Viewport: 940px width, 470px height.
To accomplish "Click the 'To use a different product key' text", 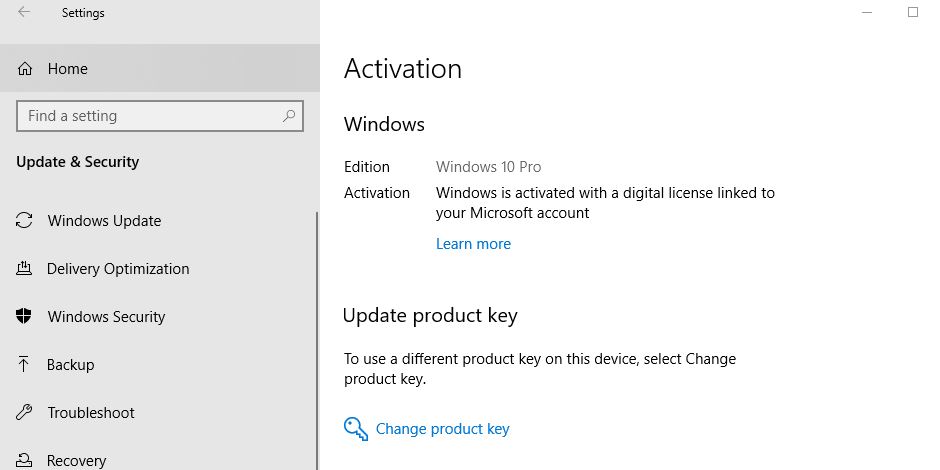I will pyautogui.click(x=540, y=369).
